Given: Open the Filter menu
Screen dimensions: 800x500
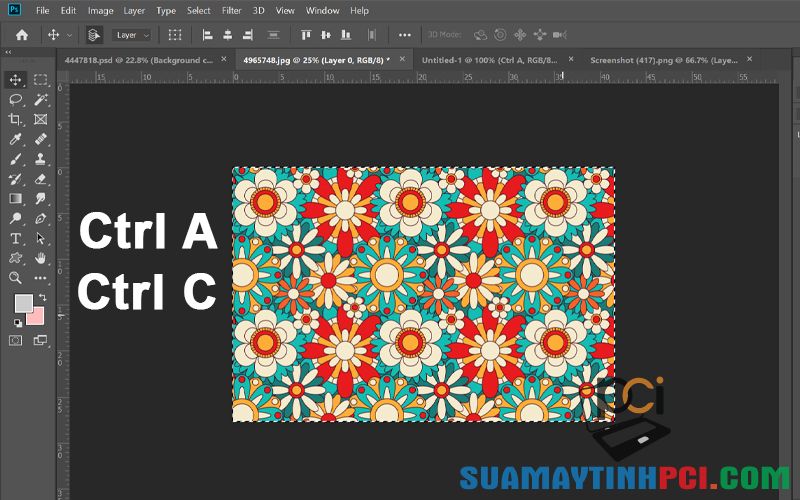Looking at the screenshot, I should pyautogui.click(x=232, y=10).
